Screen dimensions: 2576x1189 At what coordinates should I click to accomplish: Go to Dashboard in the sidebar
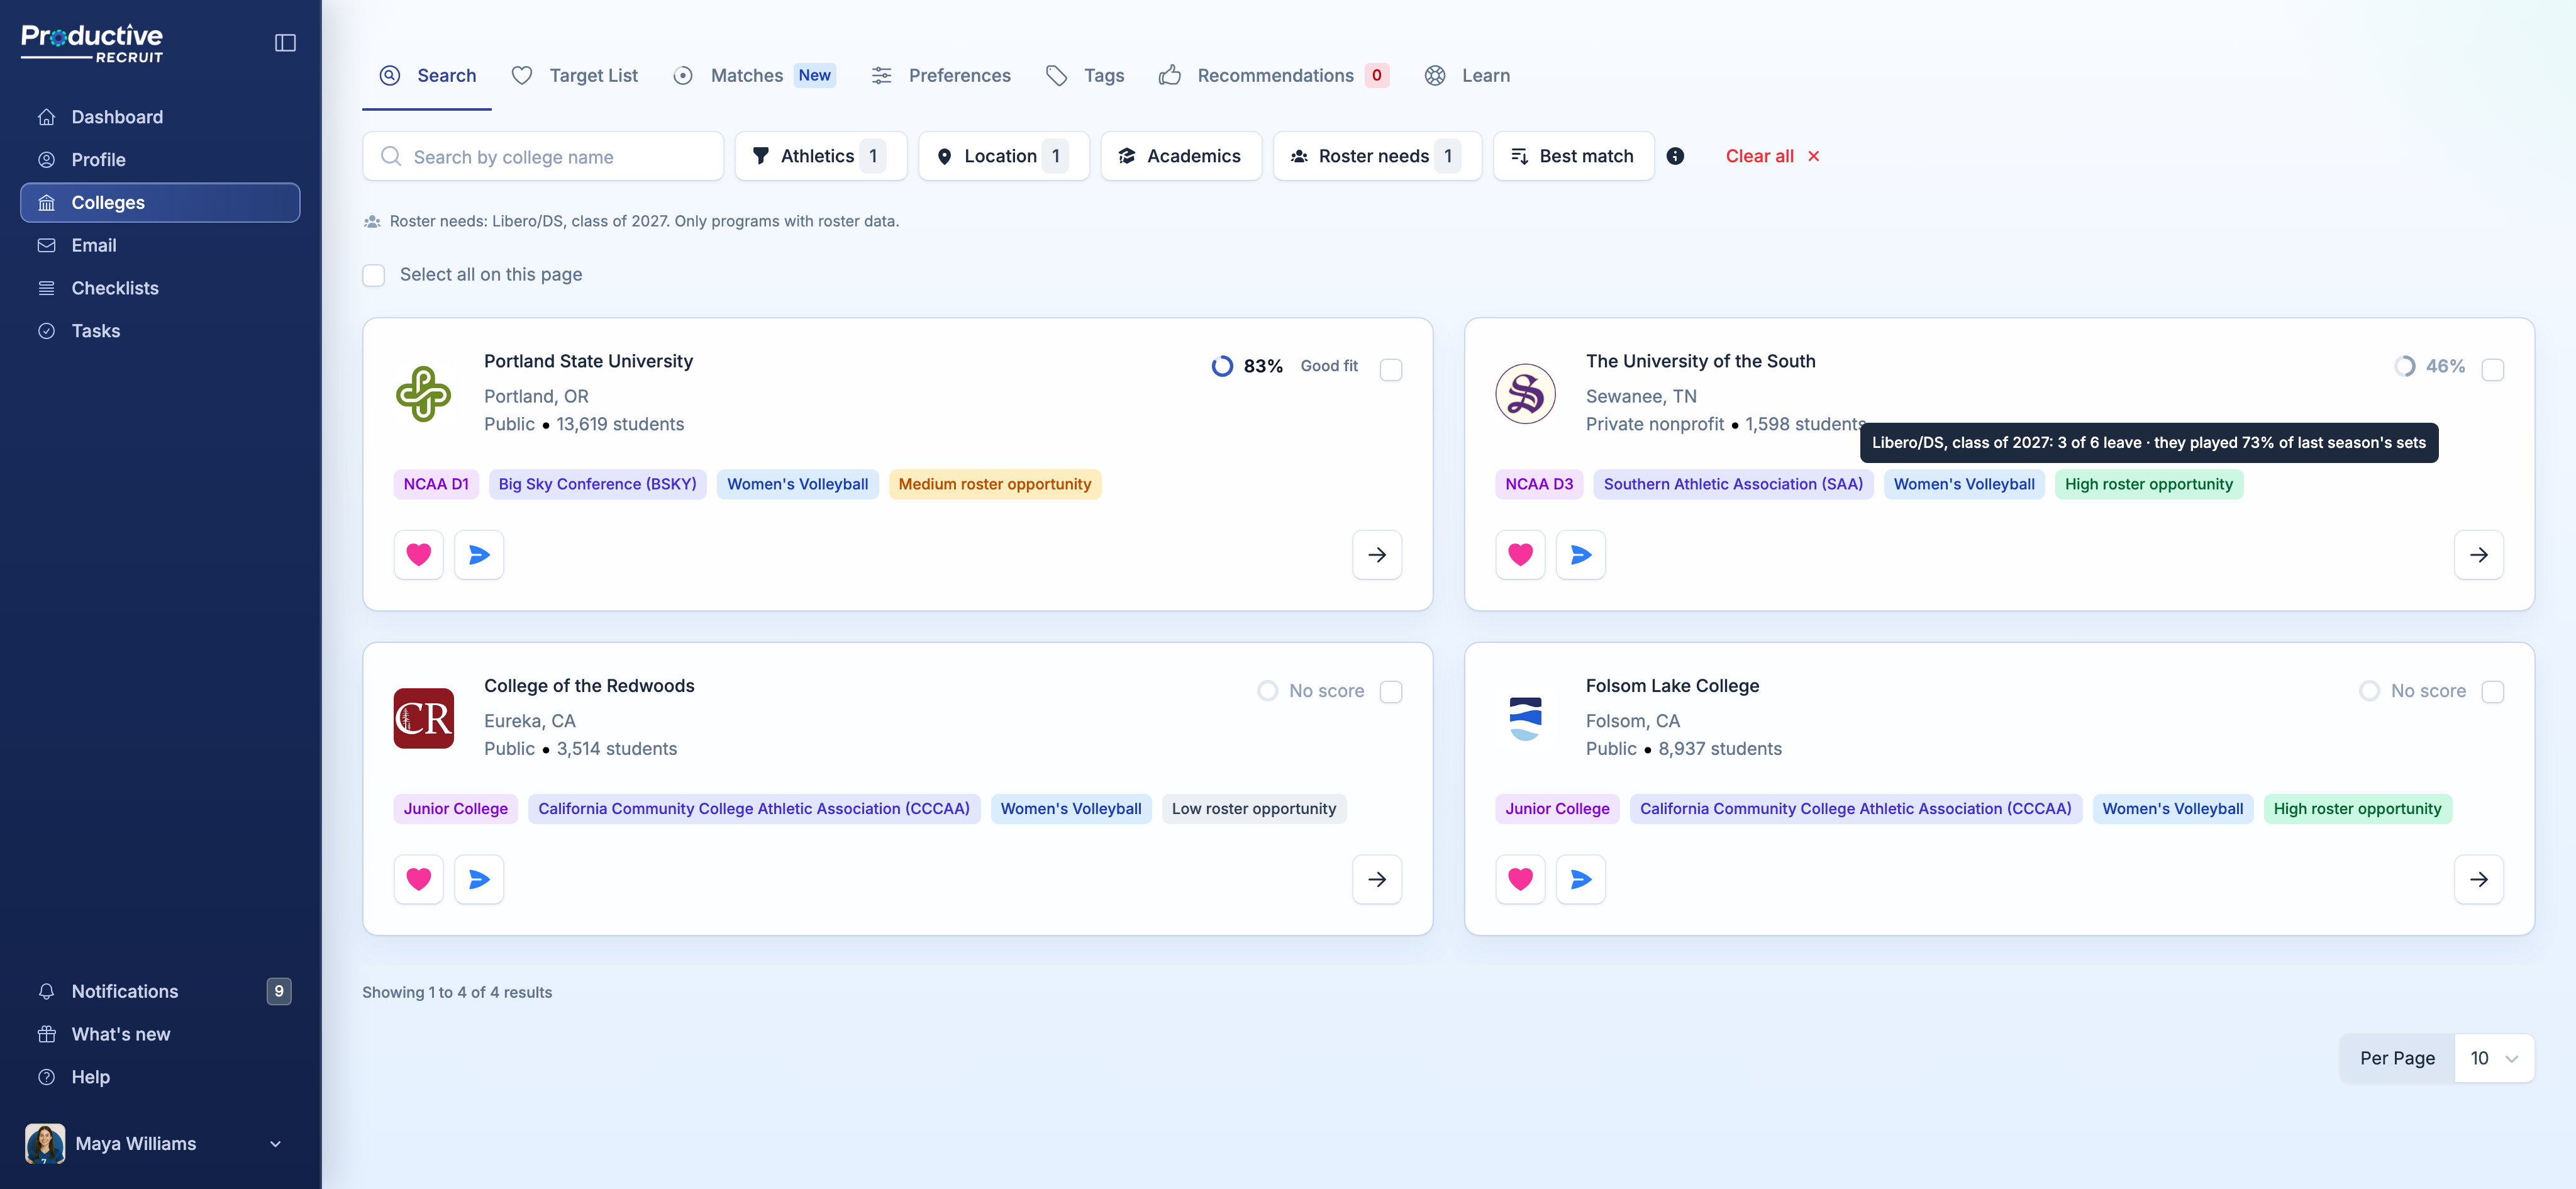click(x=160, y=117)
